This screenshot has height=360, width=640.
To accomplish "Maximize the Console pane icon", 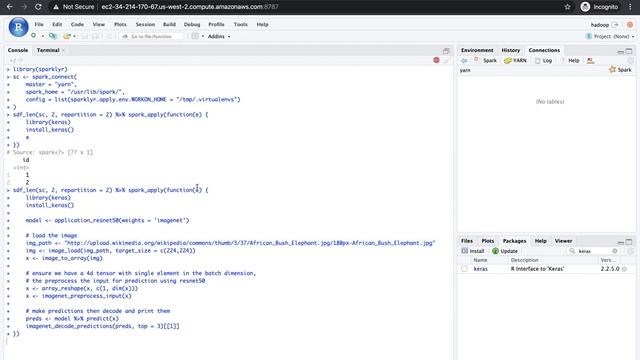I will click(x=446, y=51).
